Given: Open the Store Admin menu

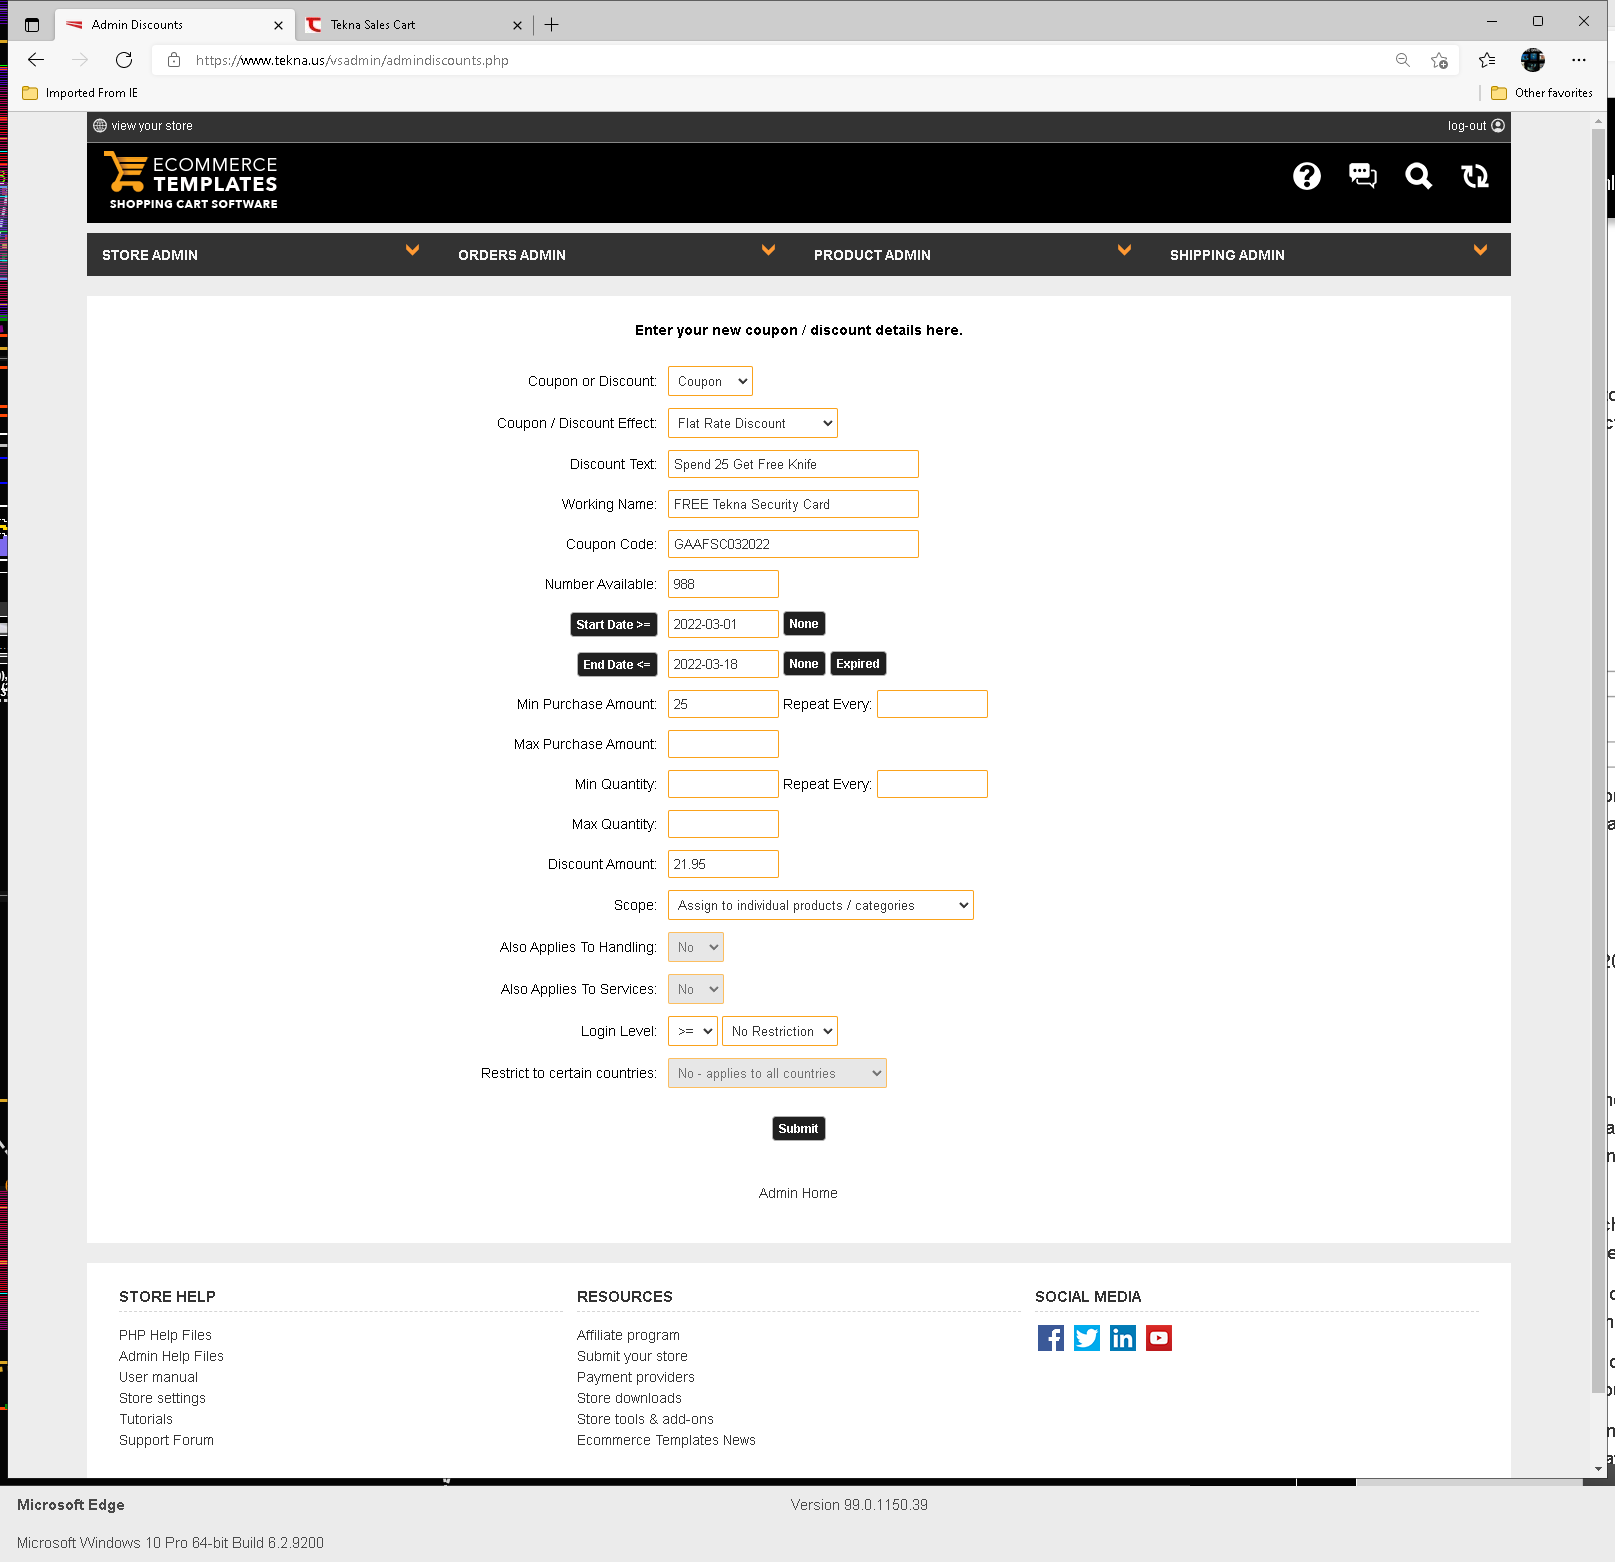Looking at the screenshot, I should 260,255.
